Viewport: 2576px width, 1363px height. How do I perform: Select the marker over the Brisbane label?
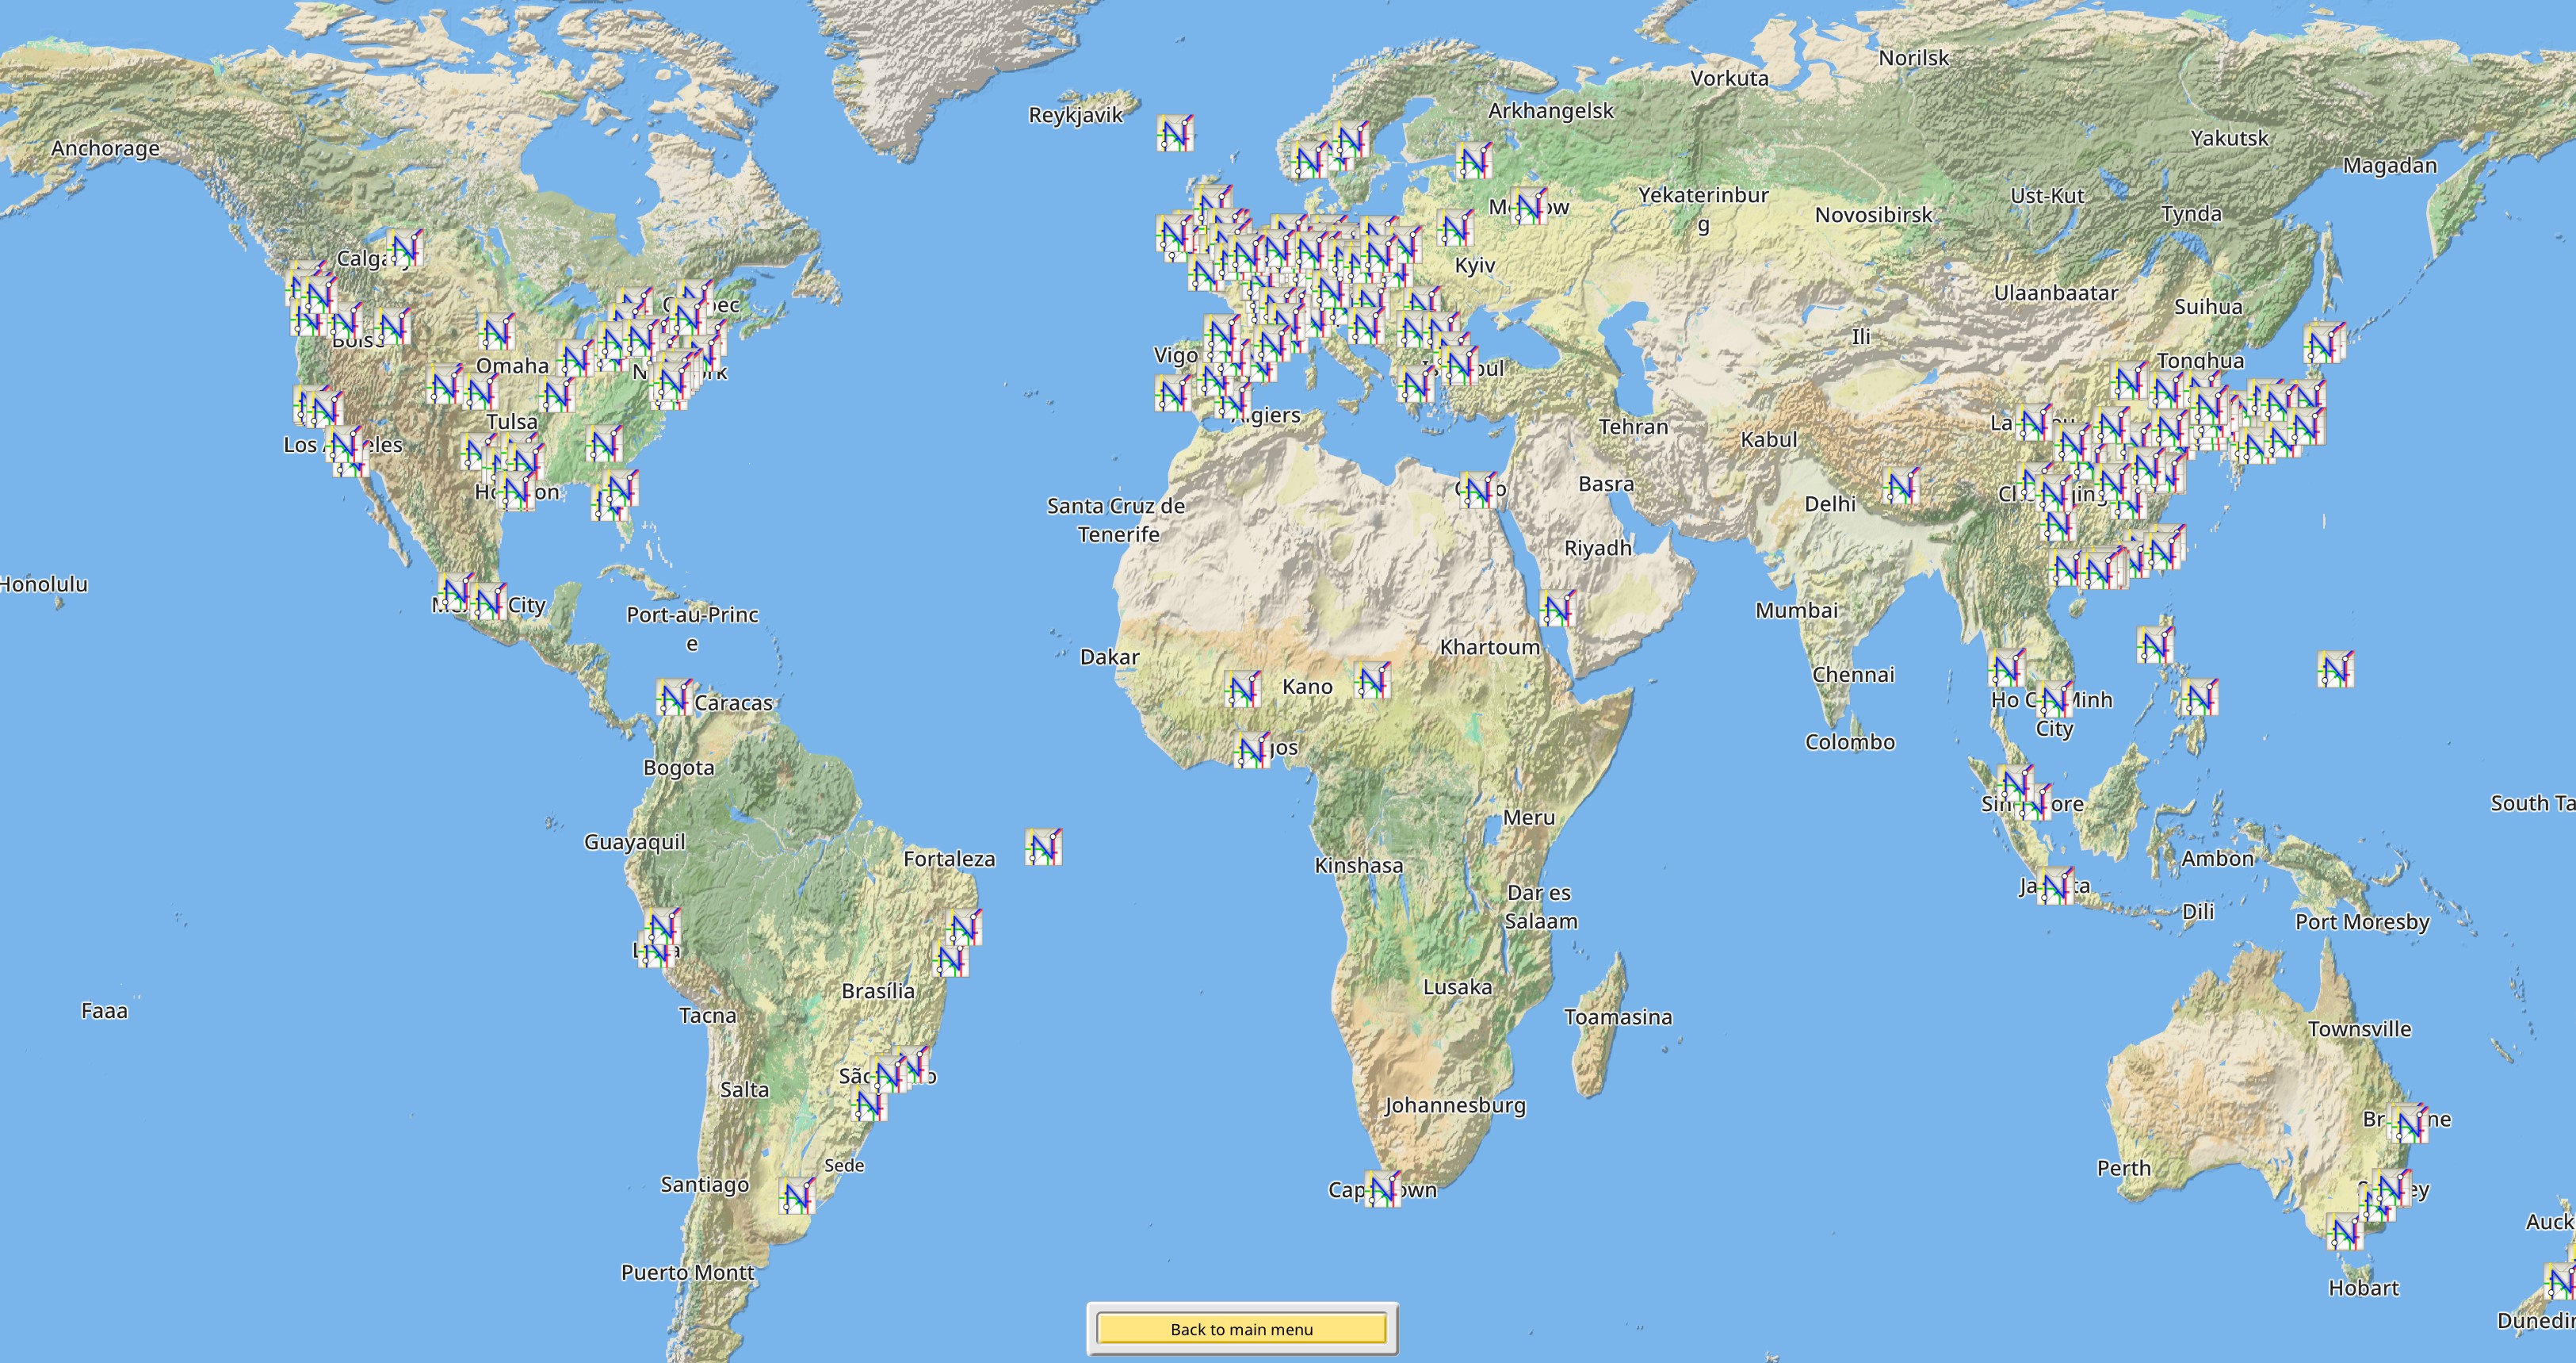click(x=2410, y=1124)
